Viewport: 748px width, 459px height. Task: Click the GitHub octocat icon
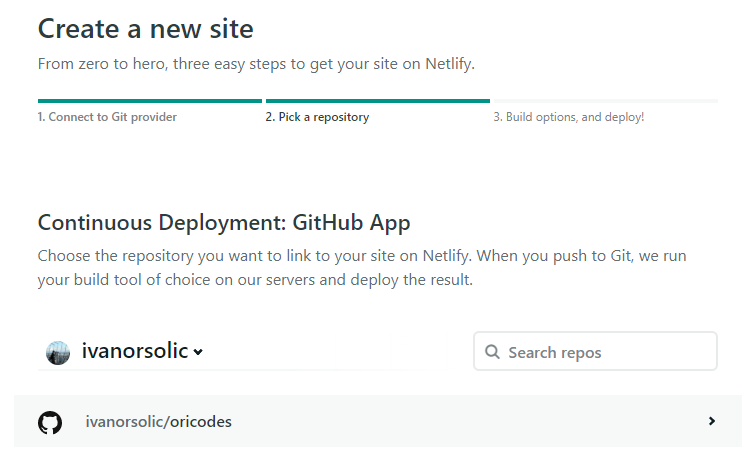(x=49, y=422)
